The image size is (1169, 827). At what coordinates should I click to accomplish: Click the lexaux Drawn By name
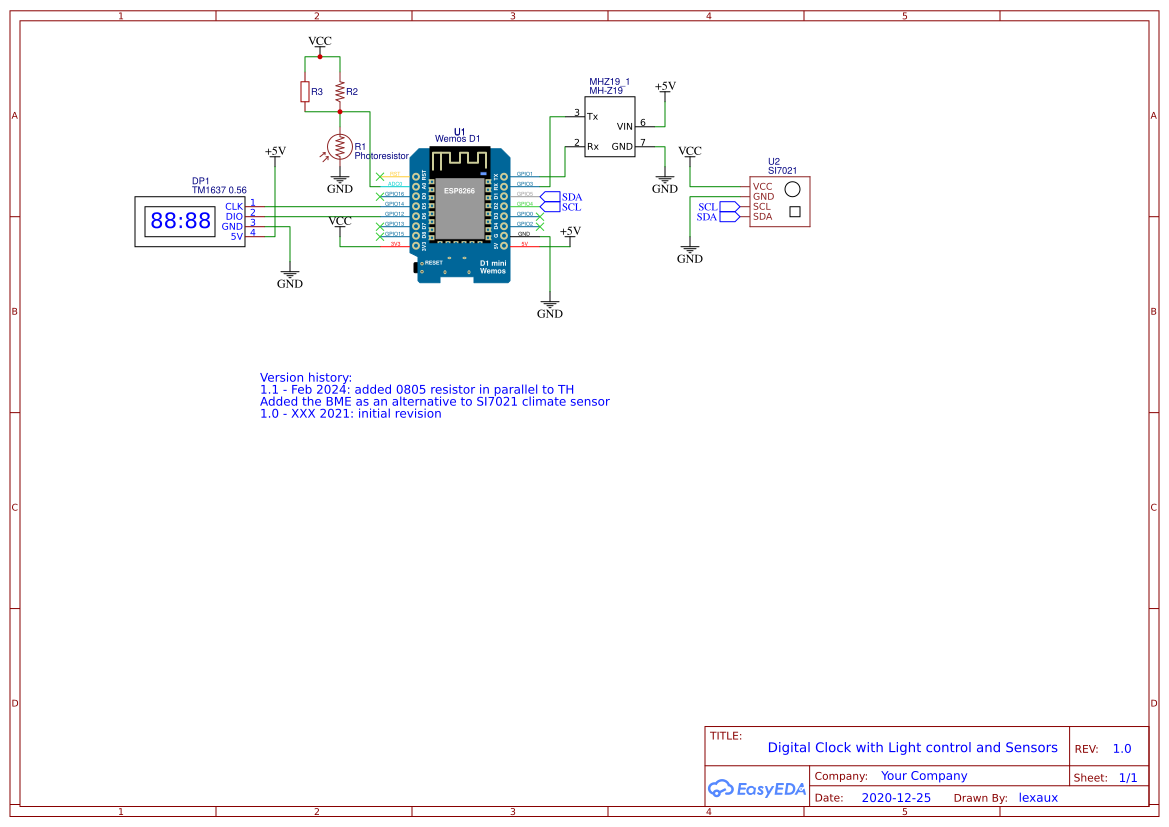pos(1038,797)
